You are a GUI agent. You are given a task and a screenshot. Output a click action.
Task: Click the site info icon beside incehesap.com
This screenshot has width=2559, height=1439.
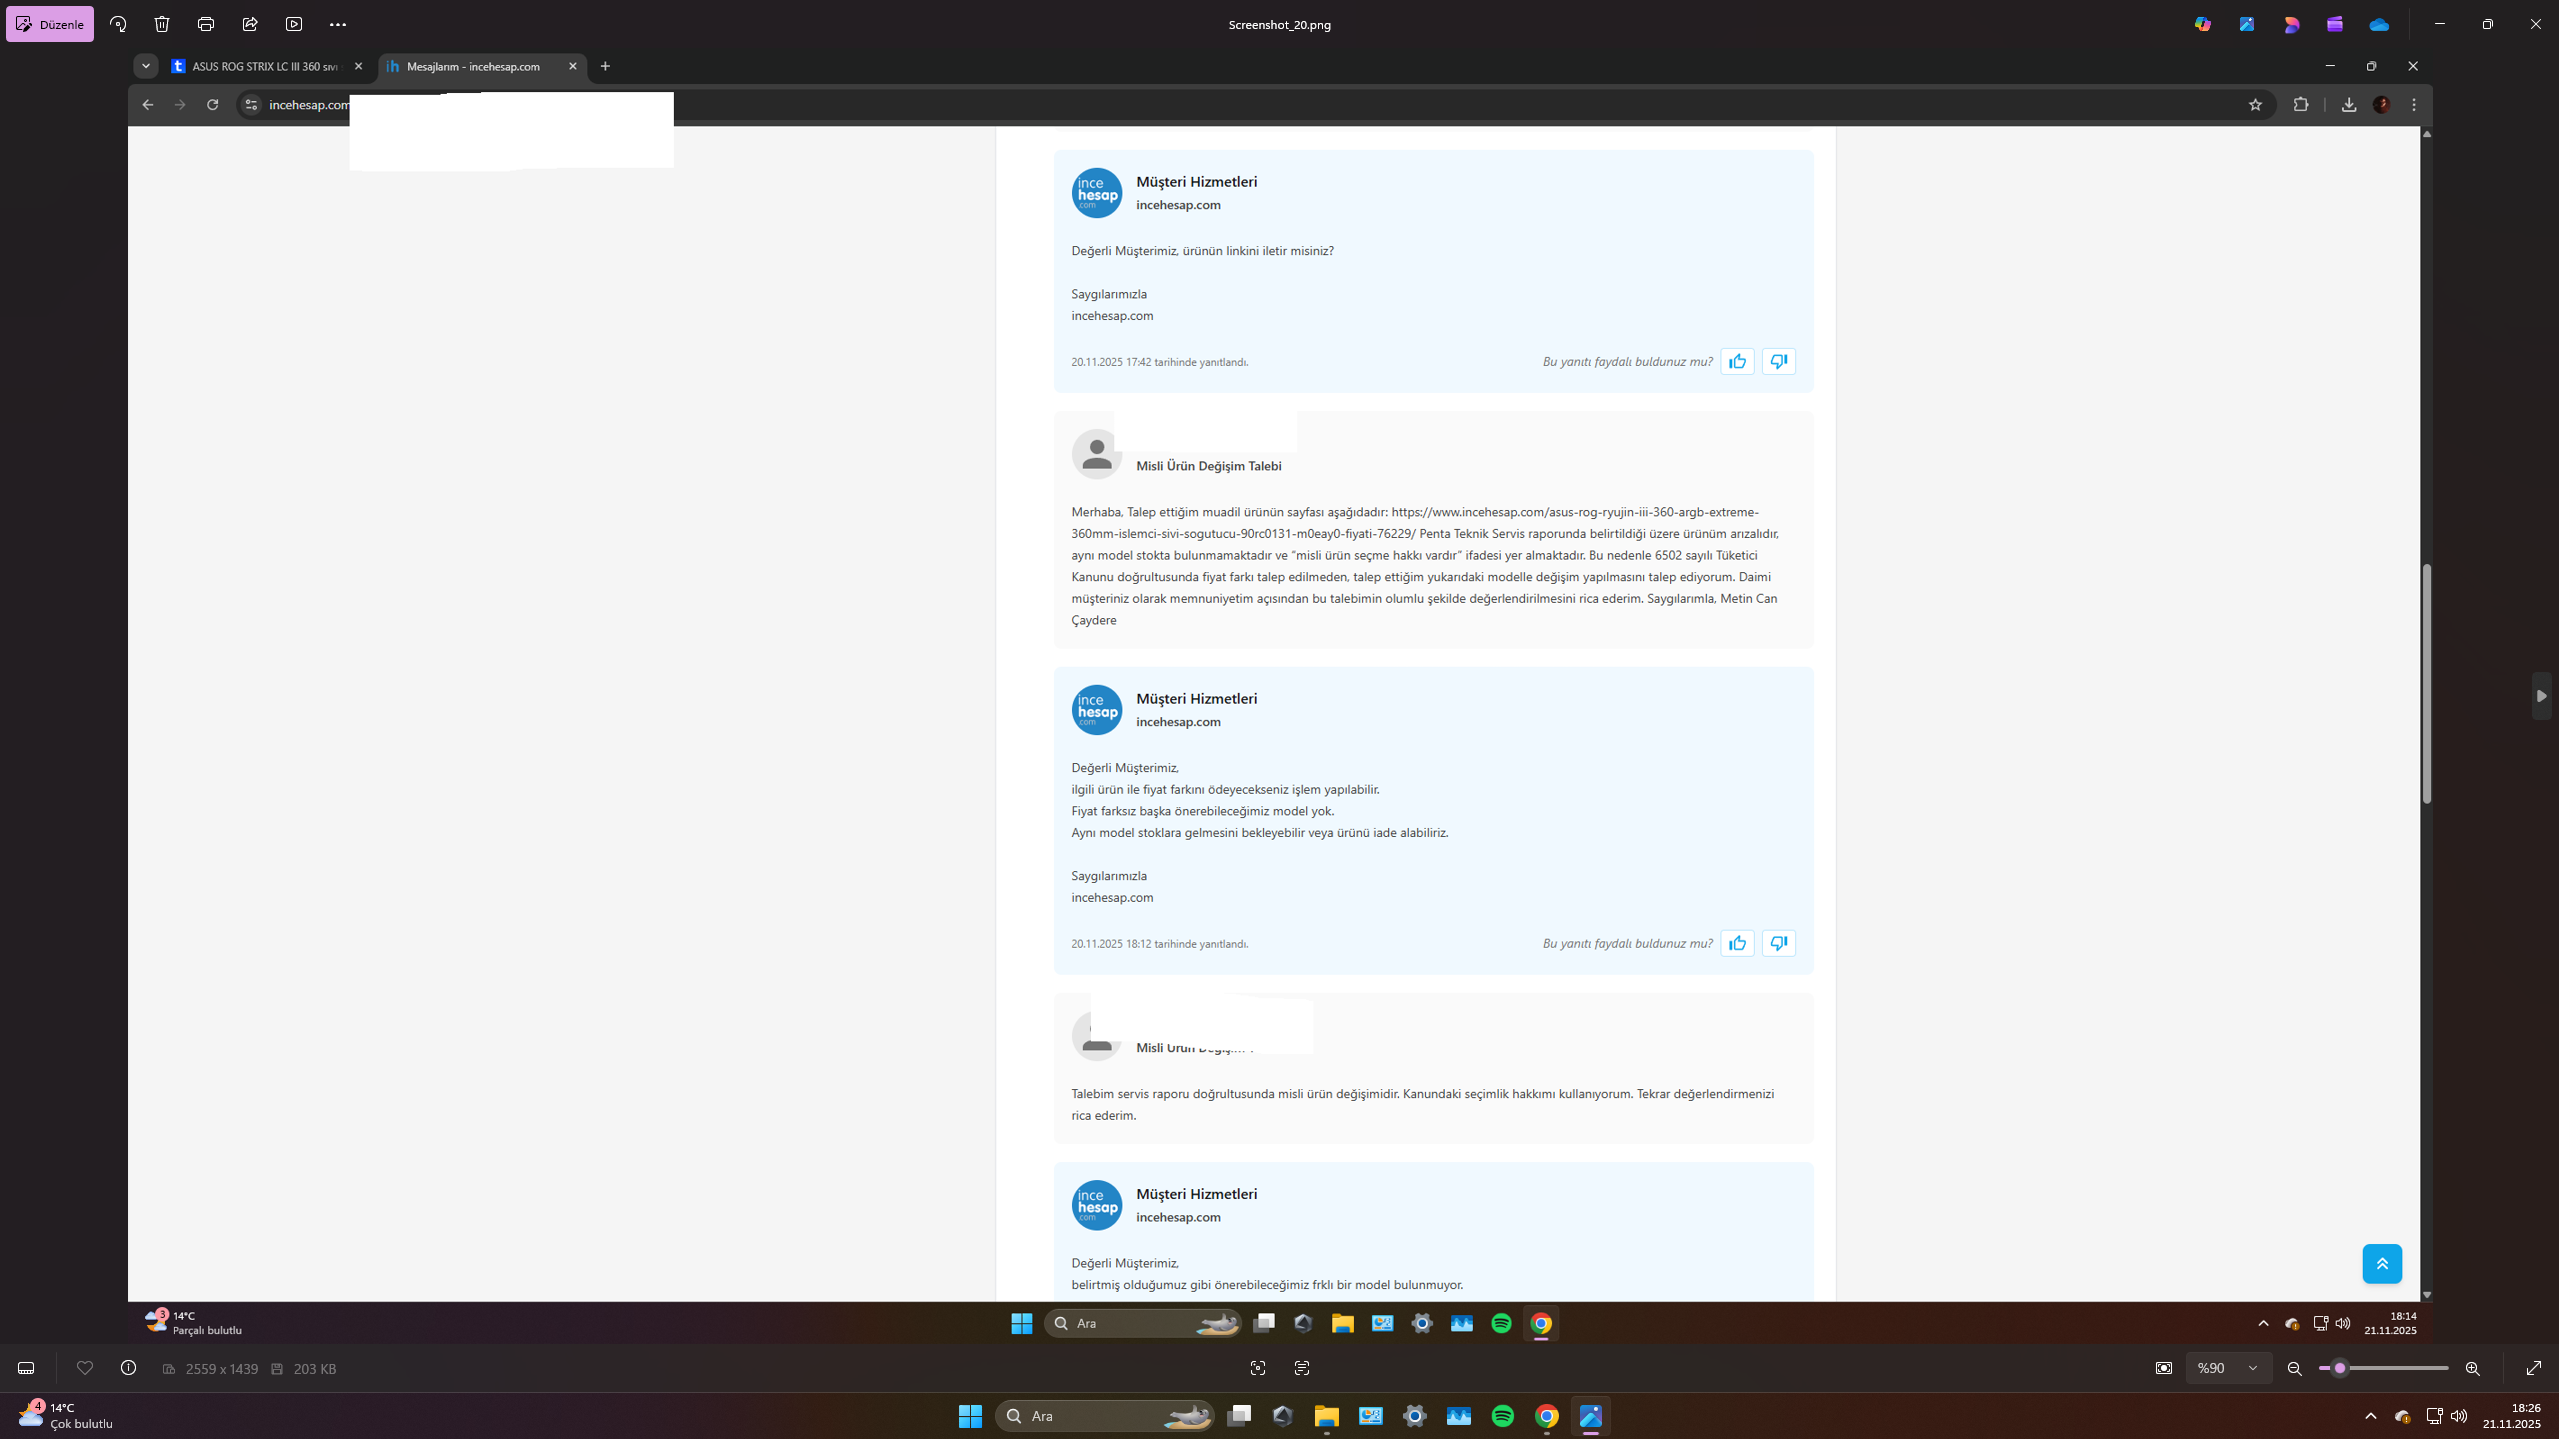point(251,104)
